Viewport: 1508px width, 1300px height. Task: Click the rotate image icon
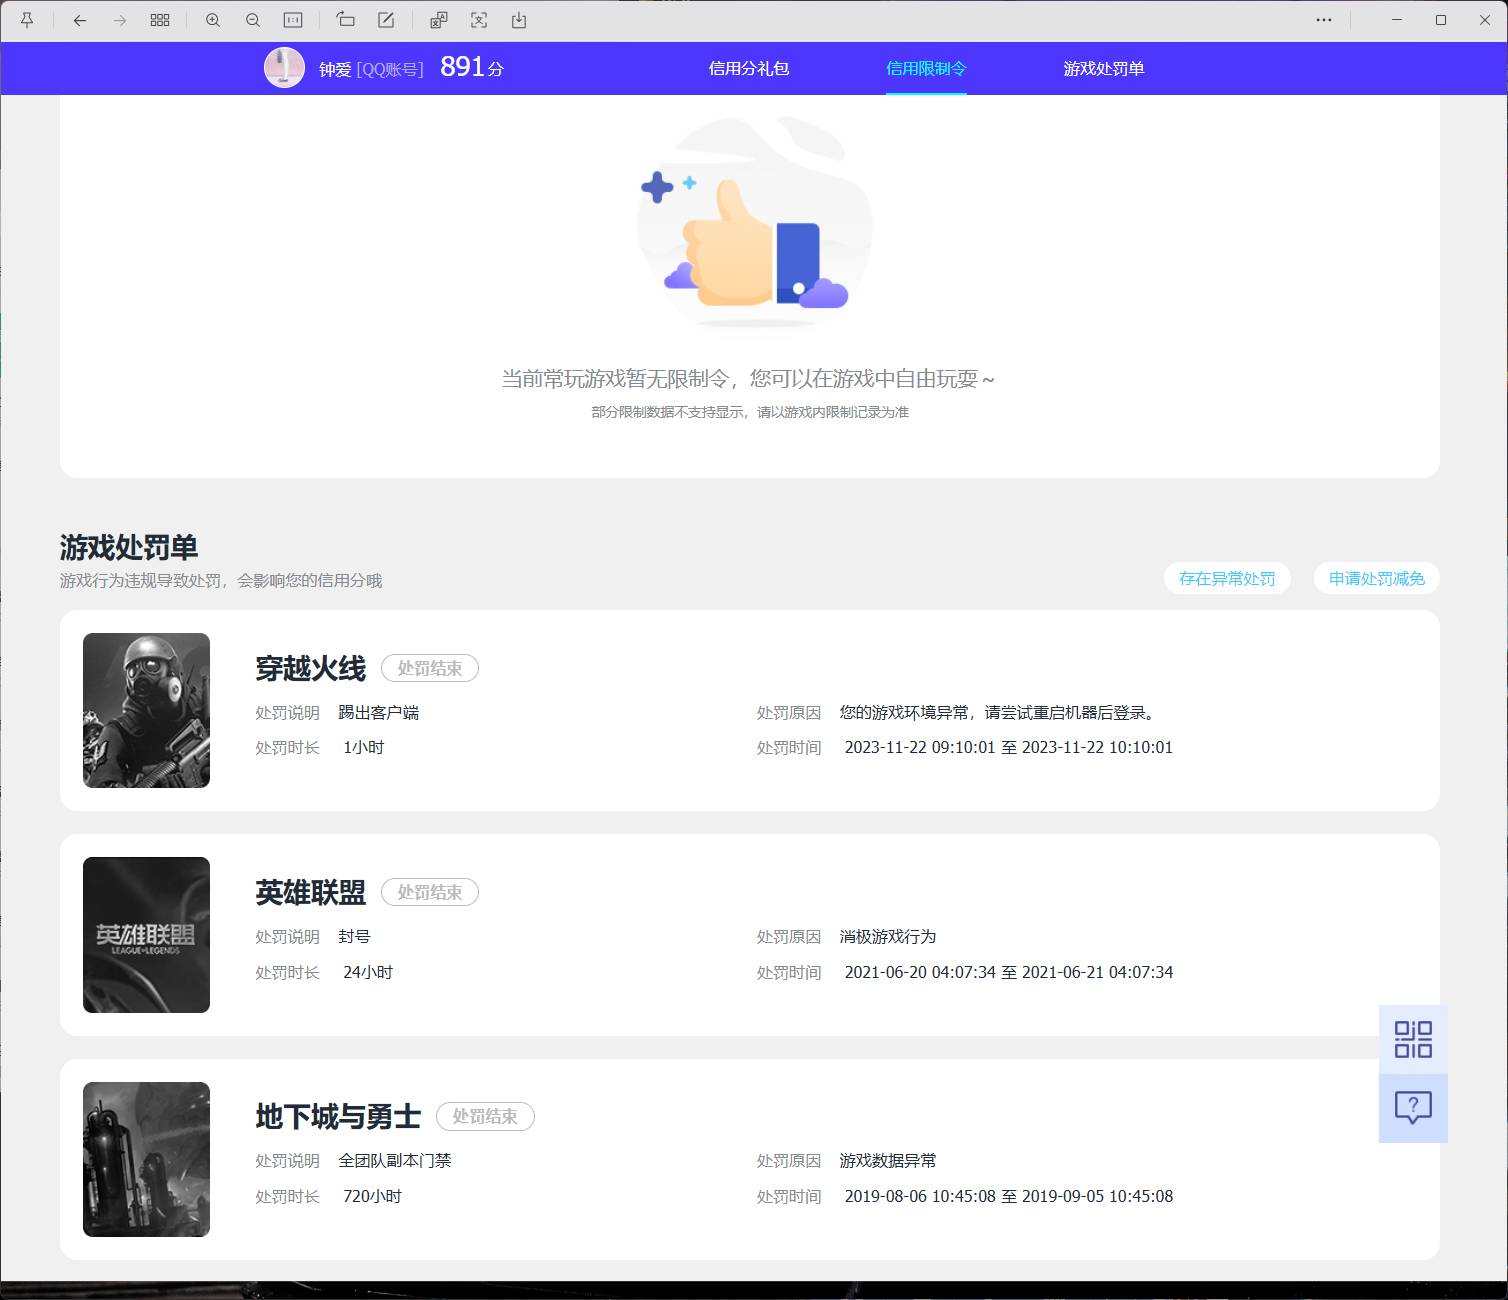(346, 20)
